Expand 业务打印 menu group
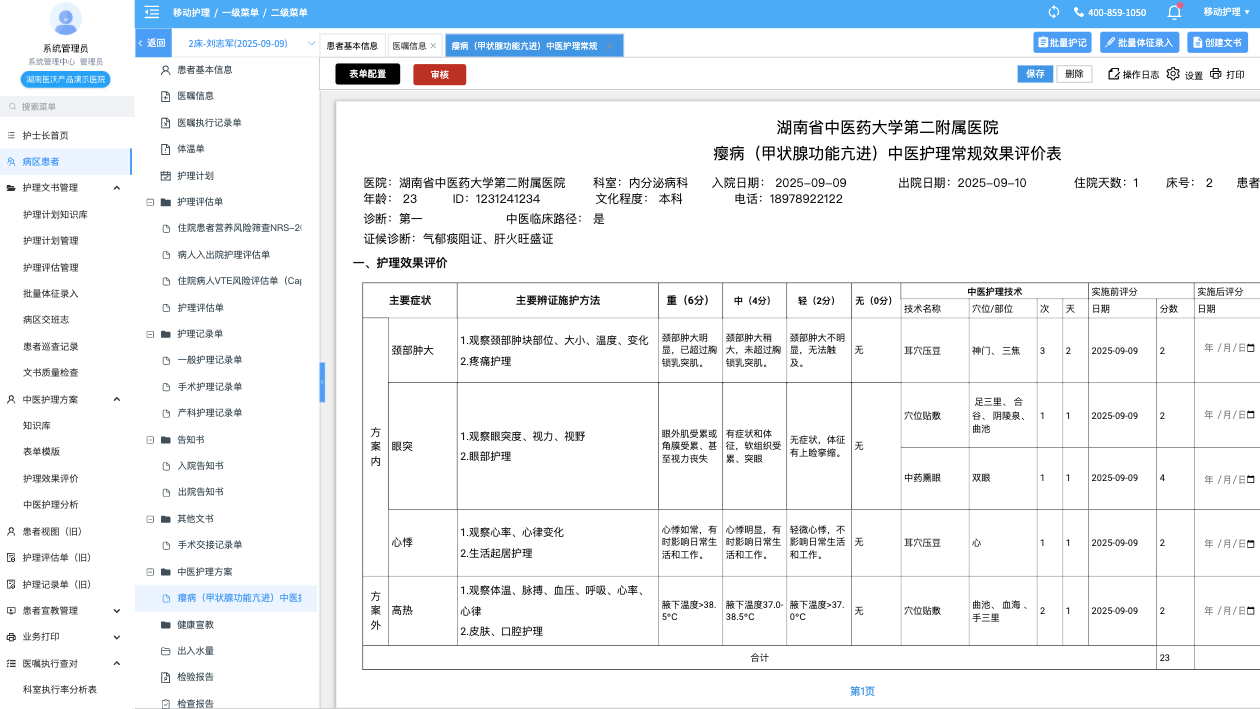This screenshot has width=1260, height=709. coord(116,637)
